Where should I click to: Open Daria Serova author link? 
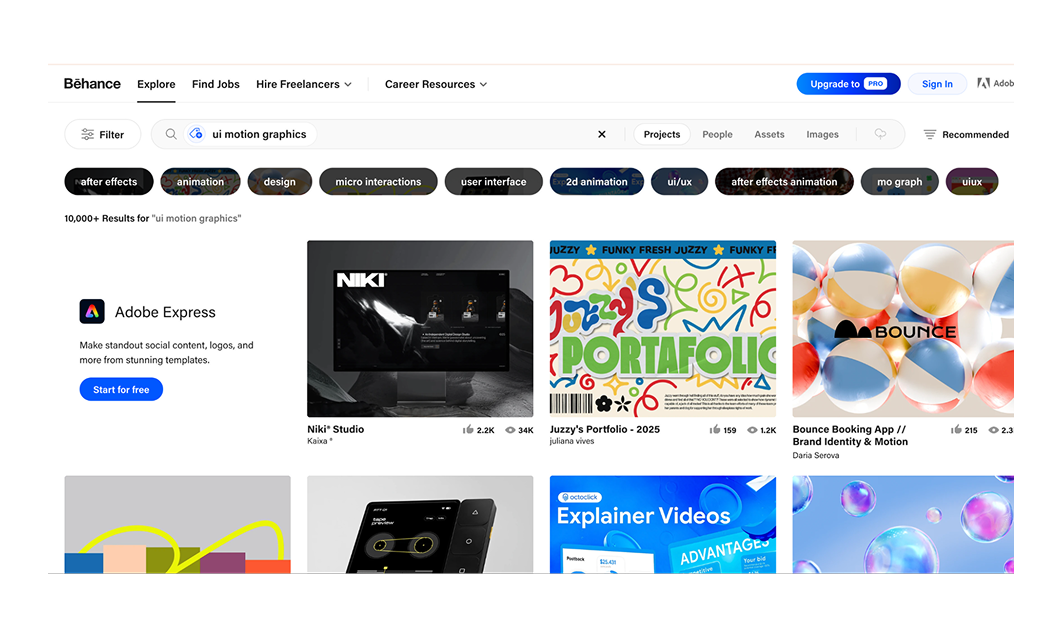click(x=815, y=455)
